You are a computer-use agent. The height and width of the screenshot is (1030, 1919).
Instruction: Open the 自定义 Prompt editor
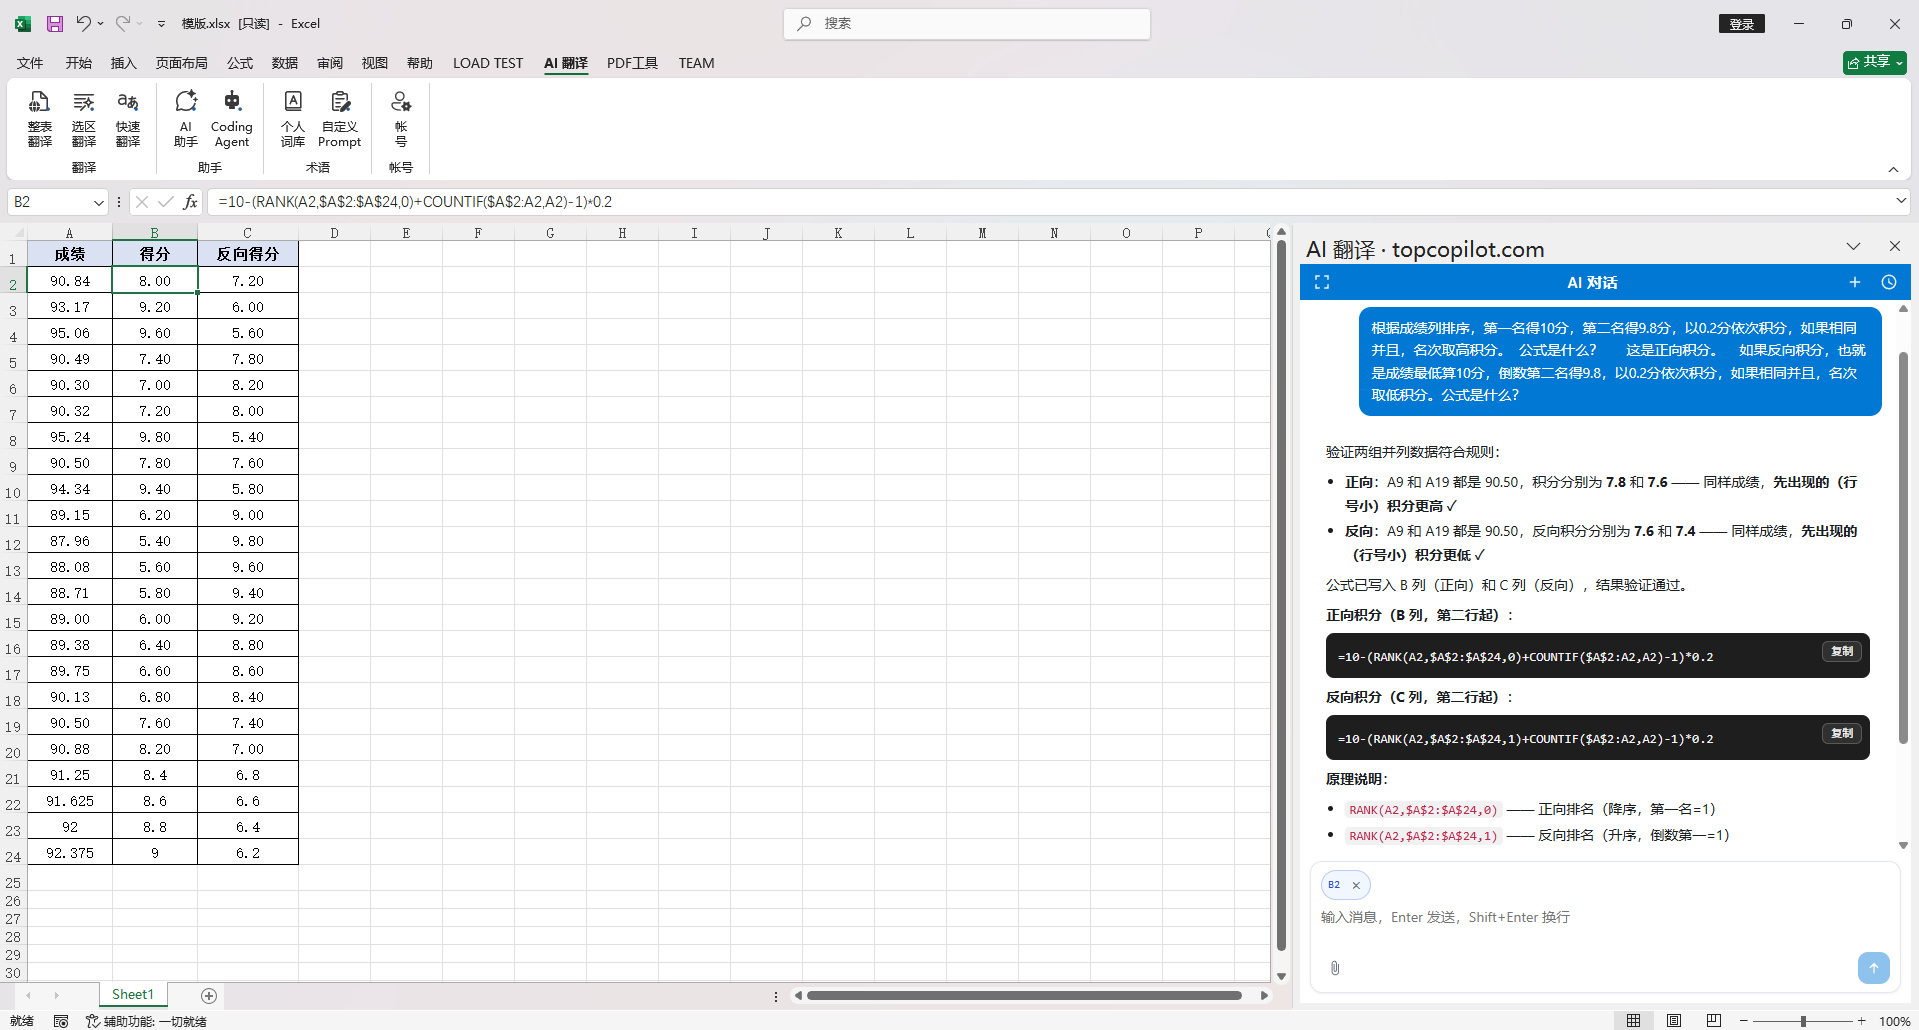pos(340,119)
